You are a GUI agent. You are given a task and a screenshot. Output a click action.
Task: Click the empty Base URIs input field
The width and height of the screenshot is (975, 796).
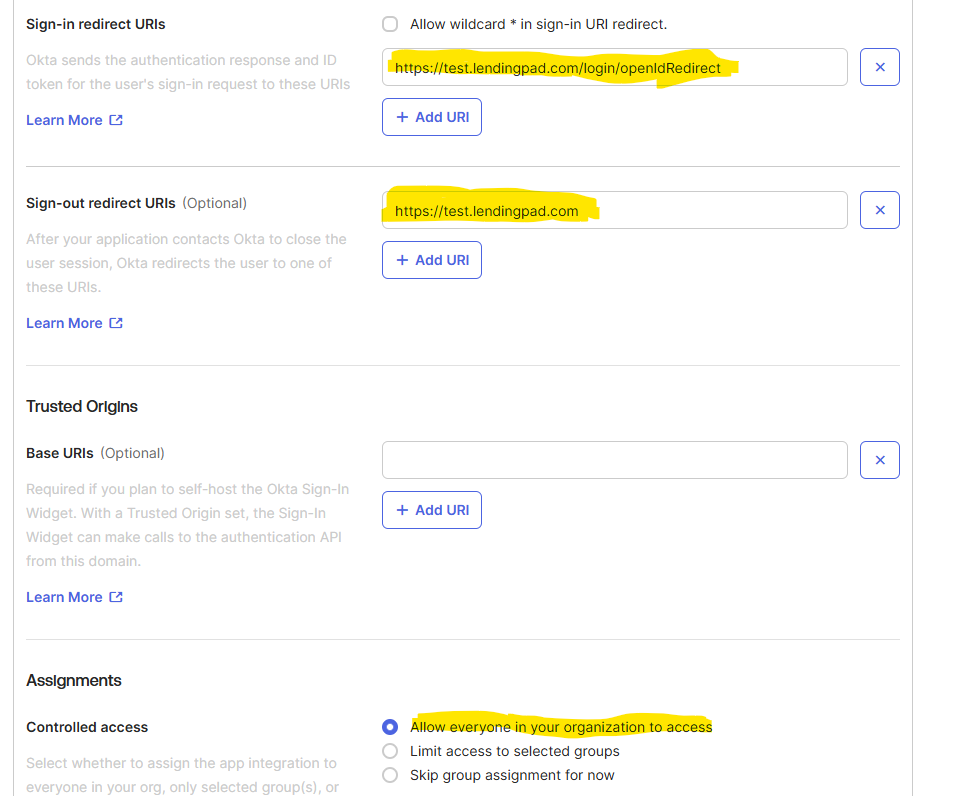pyautogui.click(x=614, y=460)
